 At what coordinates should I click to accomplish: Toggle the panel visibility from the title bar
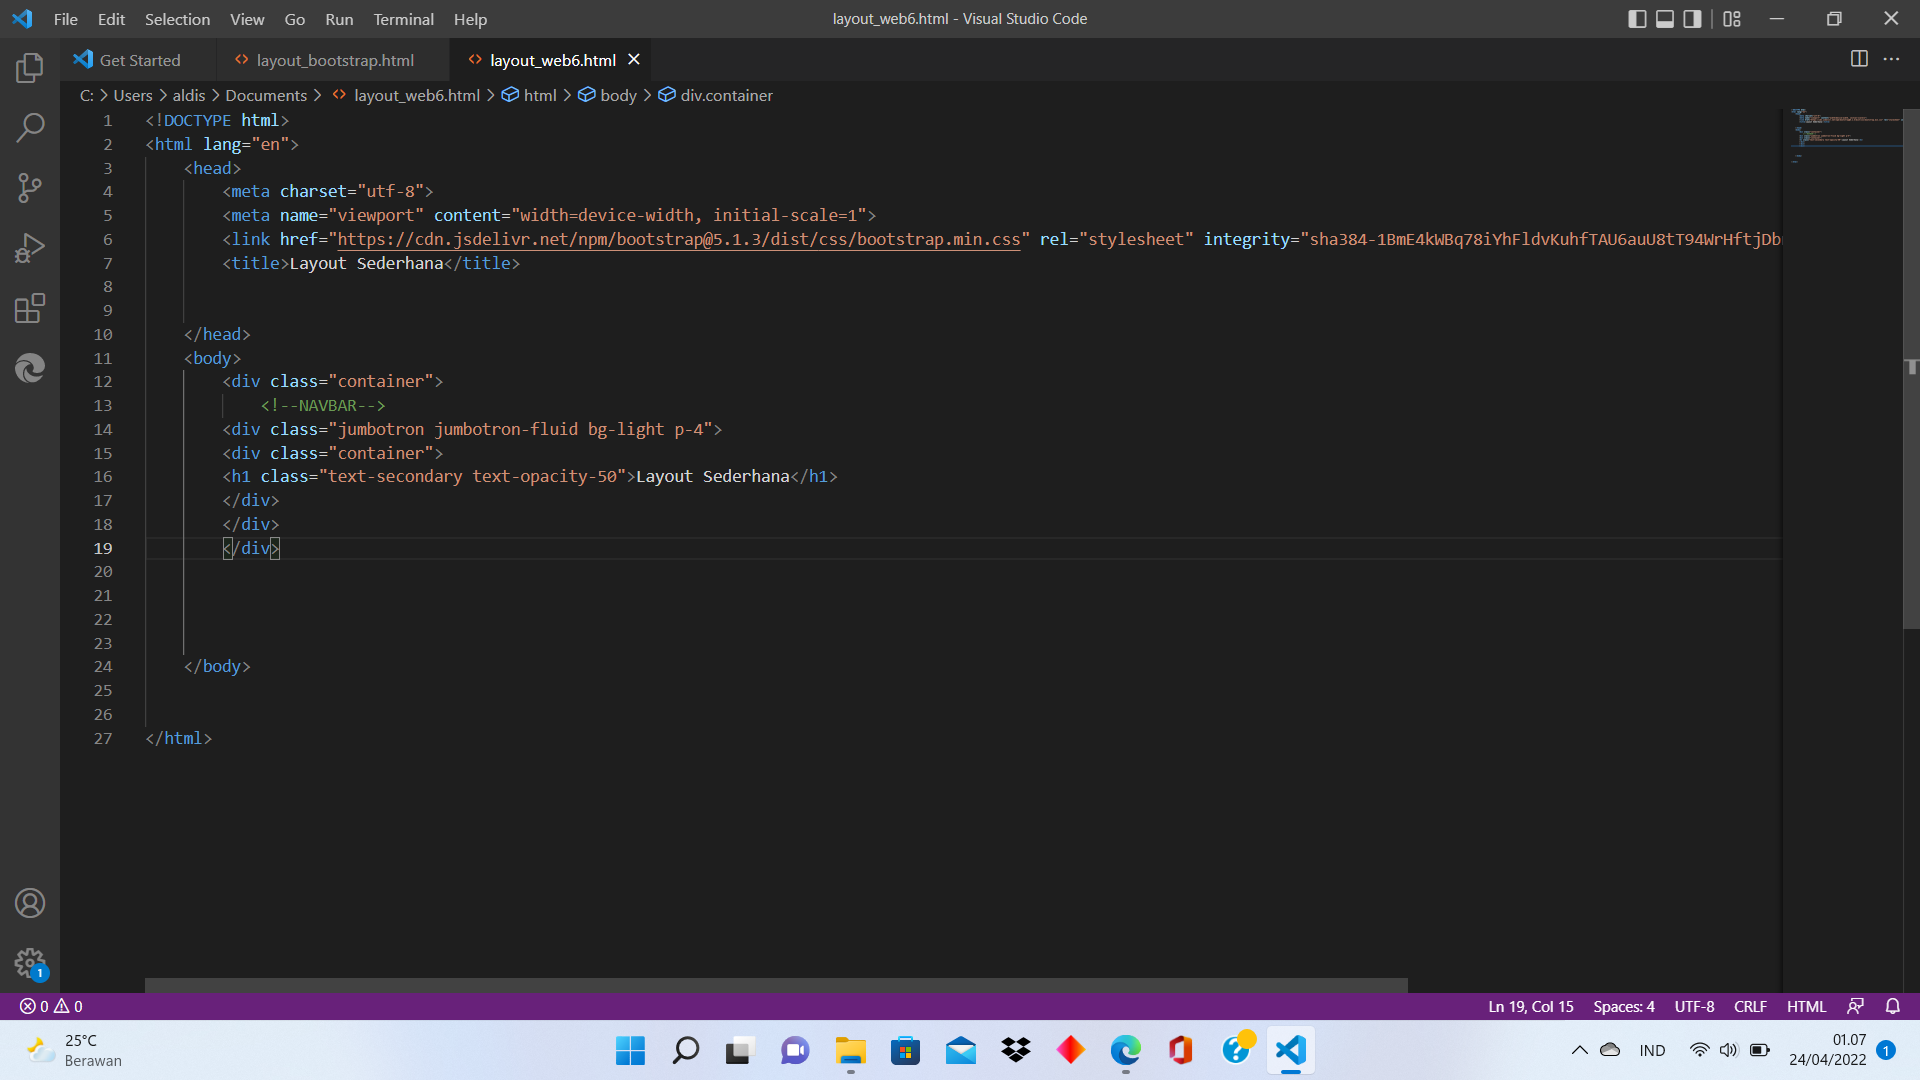pos(1665,18)
